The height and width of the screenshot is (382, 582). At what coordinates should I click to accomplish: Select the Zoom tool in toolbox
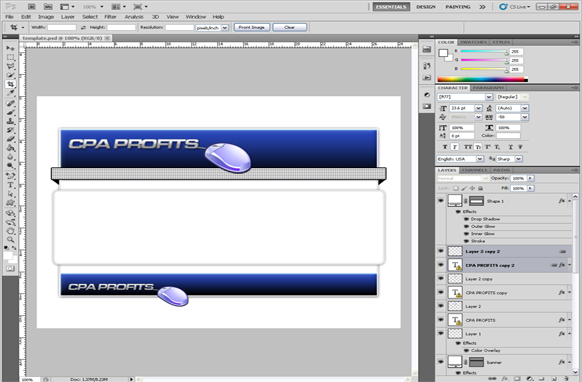pos(10,240)
